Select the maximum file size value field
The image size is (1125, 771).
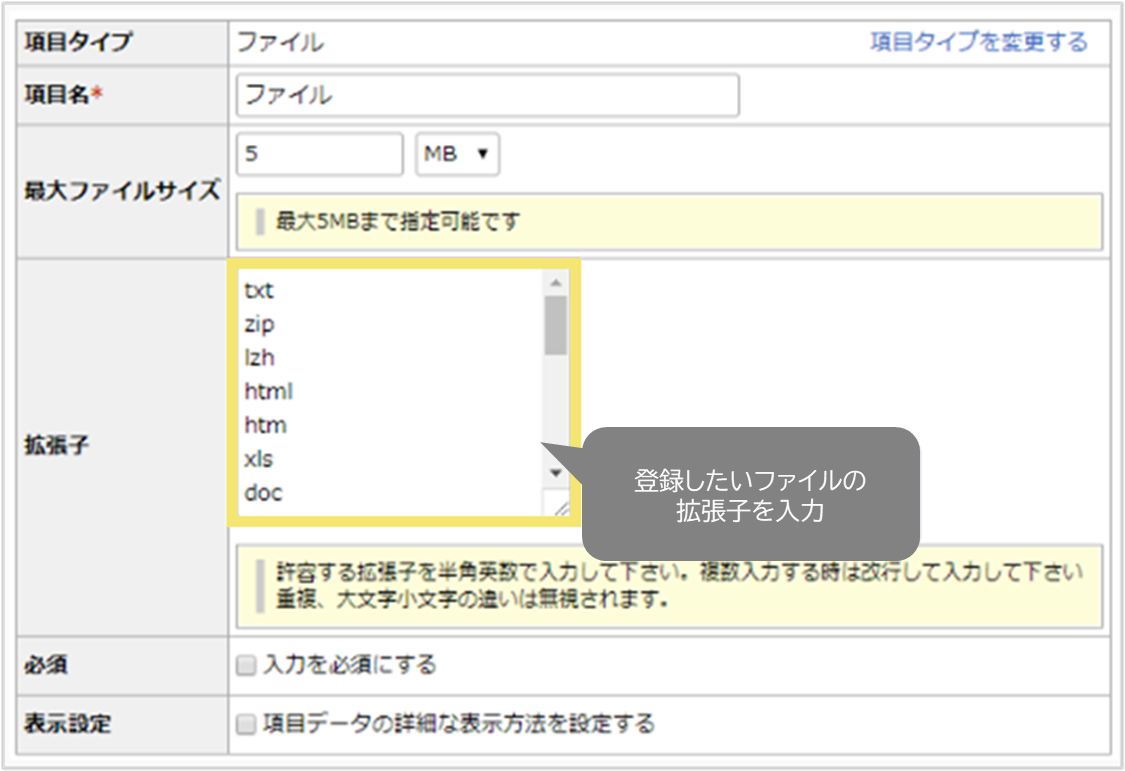(320, 154)
